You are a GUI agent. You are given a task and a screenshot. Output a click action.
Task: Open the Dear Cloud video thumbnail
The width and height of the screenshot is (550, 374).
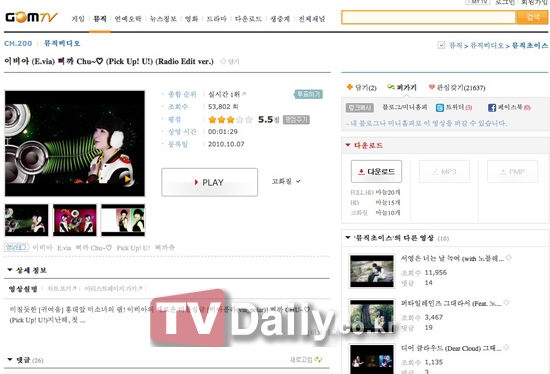pos(372,359)
